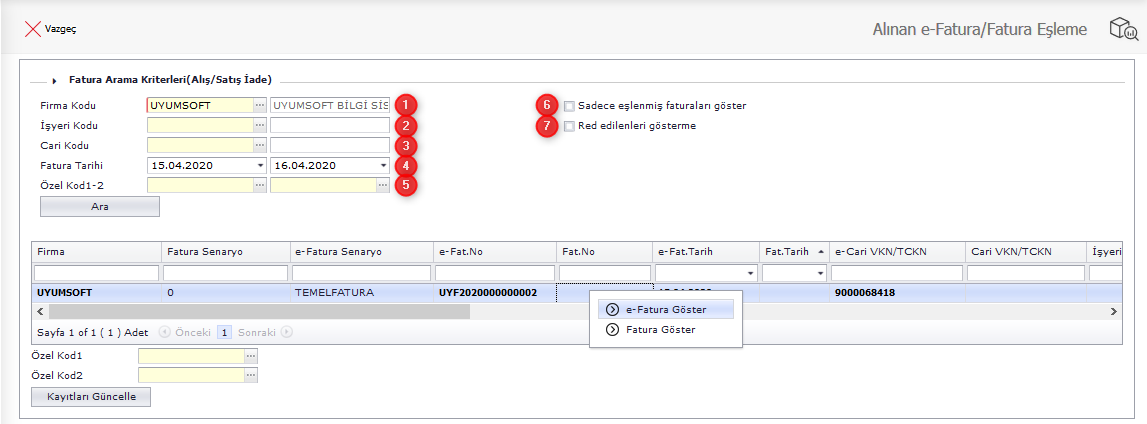Open the Fatura Tarihi start date dropdown
This screenshot has width=1147, height=424.
pyautogui.click(x=260, y=165)
